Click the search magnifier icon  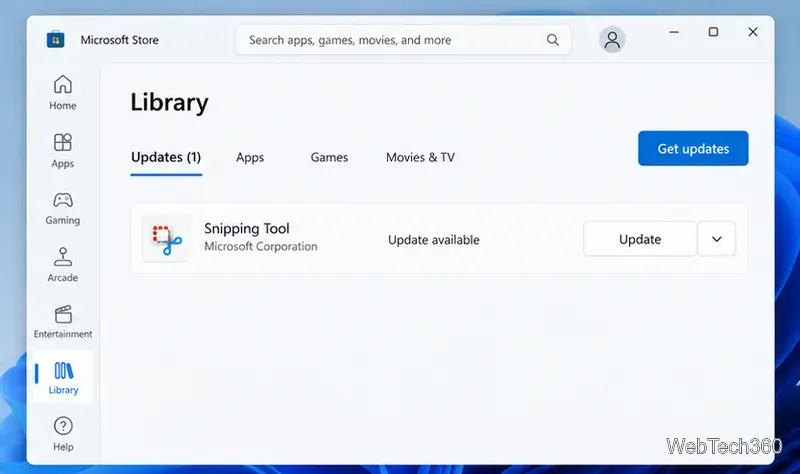[553, 40]
